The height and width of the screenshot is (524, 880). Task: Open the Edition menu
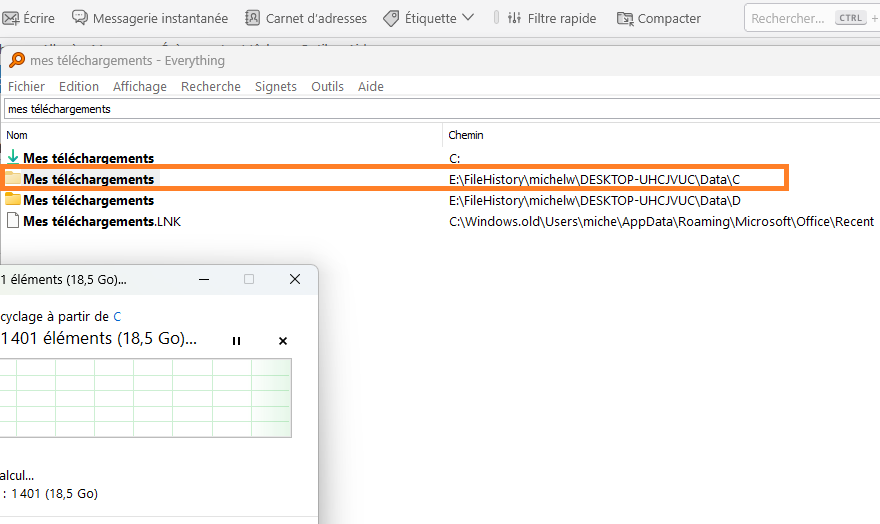coord(79,86)
